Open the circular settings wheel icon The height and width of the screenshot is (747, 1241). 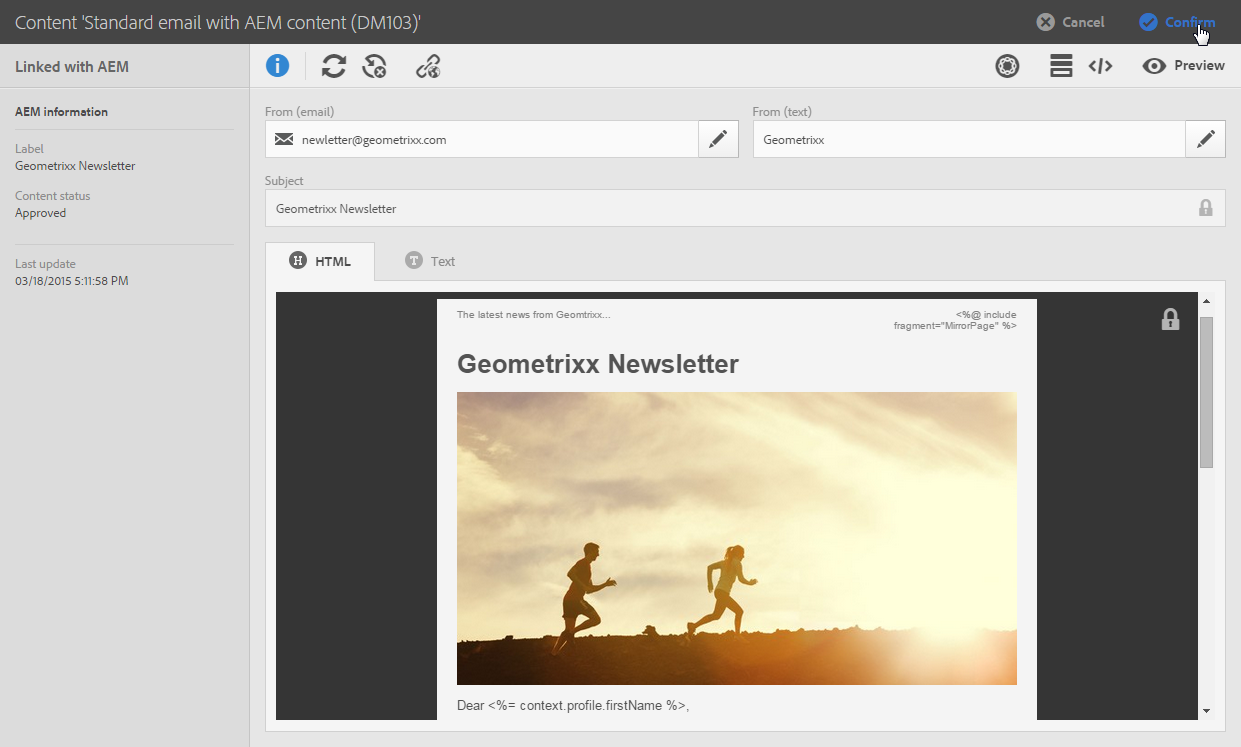click(x=1007, y=66)
